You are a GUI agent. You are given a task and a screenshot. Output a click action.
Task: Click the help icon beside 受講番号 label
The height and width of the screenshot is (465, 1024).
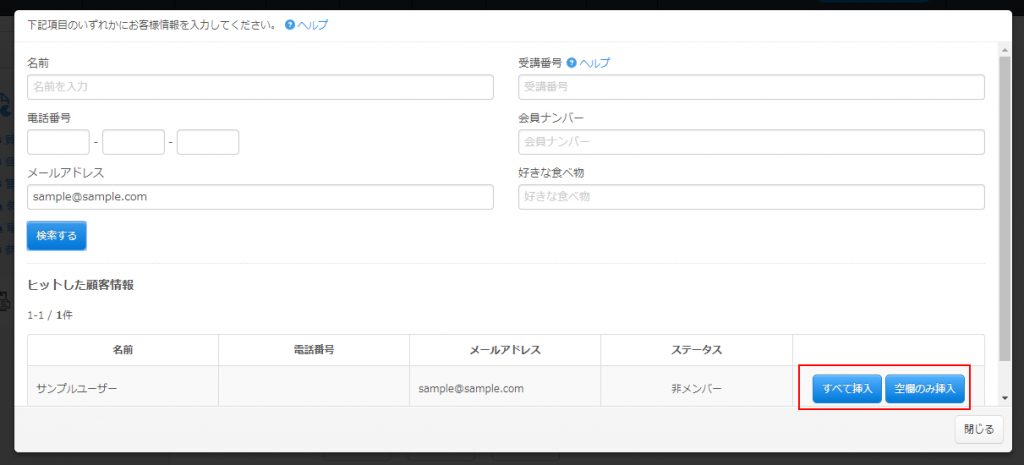(572, 63)
